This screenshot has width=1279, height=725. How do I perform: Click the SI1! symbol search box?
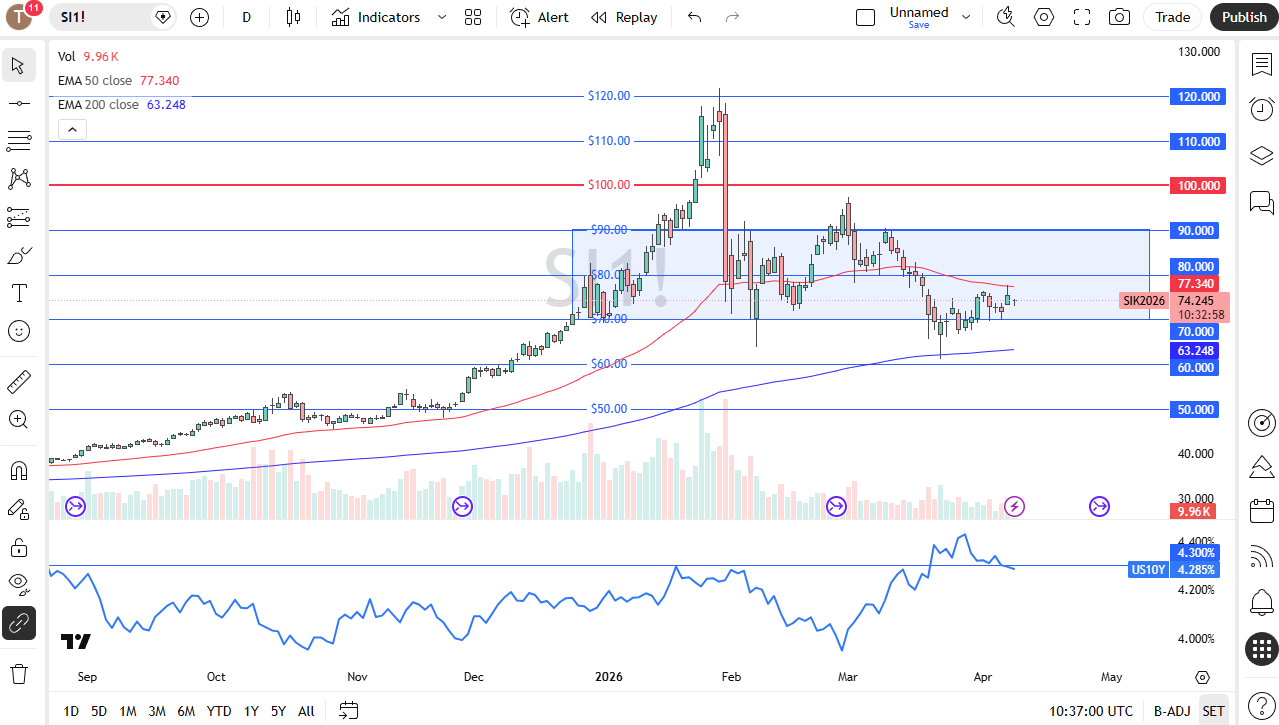[112, 17]
